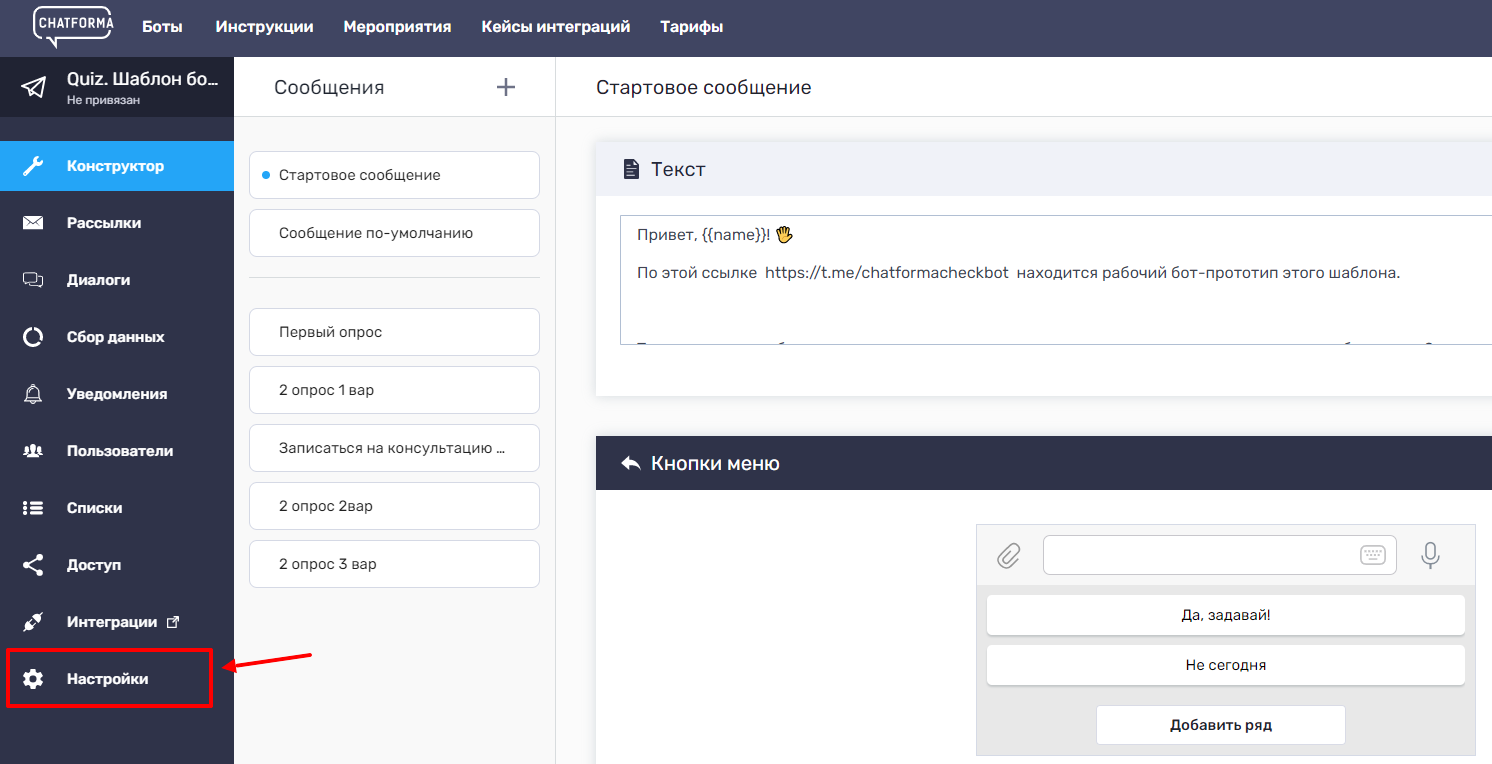Screen dimensions: 1492x764
Task: Click the Chatforma logo
Action: tap(73, 26)
